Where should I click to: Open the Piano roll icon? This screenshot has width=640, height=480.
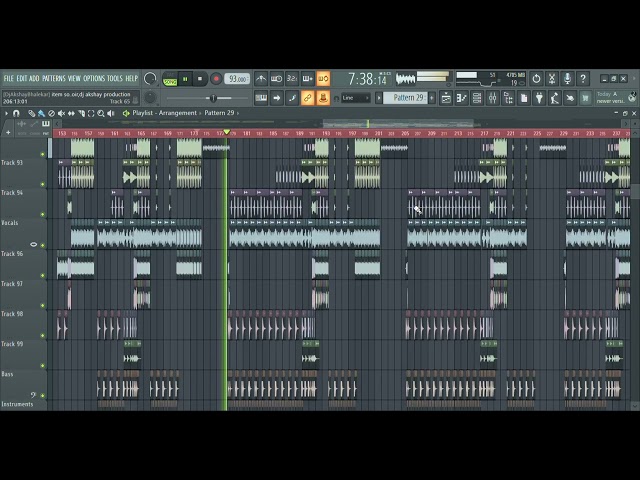[x=461, y=98]
